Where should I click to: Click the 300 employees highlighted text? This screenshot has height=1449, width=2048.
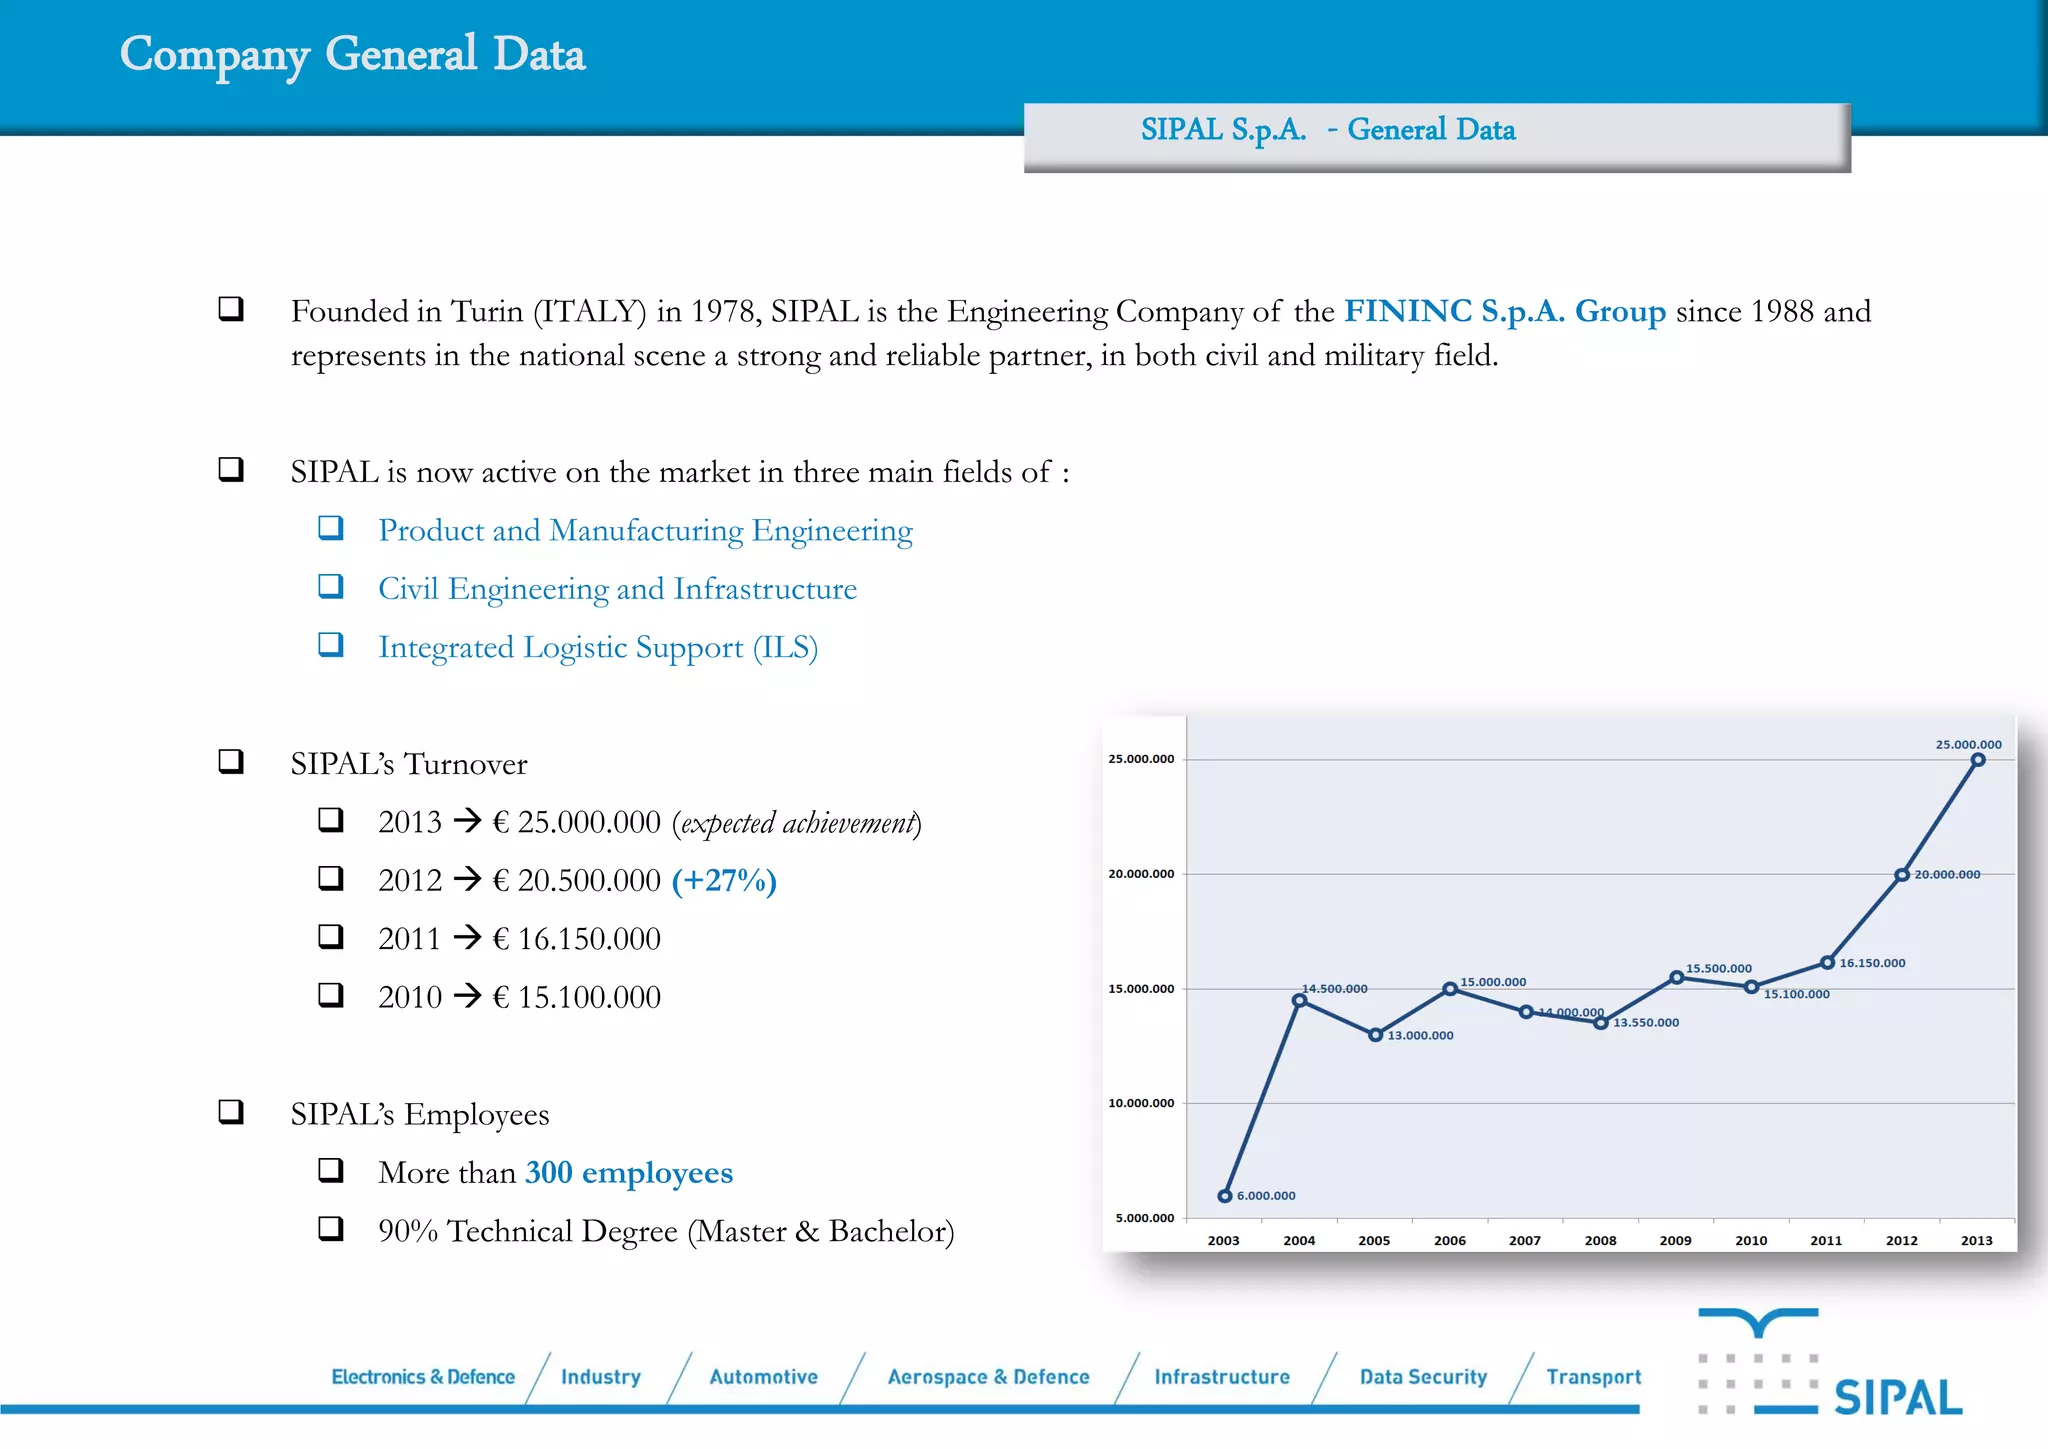click(x=629, y=1172)
